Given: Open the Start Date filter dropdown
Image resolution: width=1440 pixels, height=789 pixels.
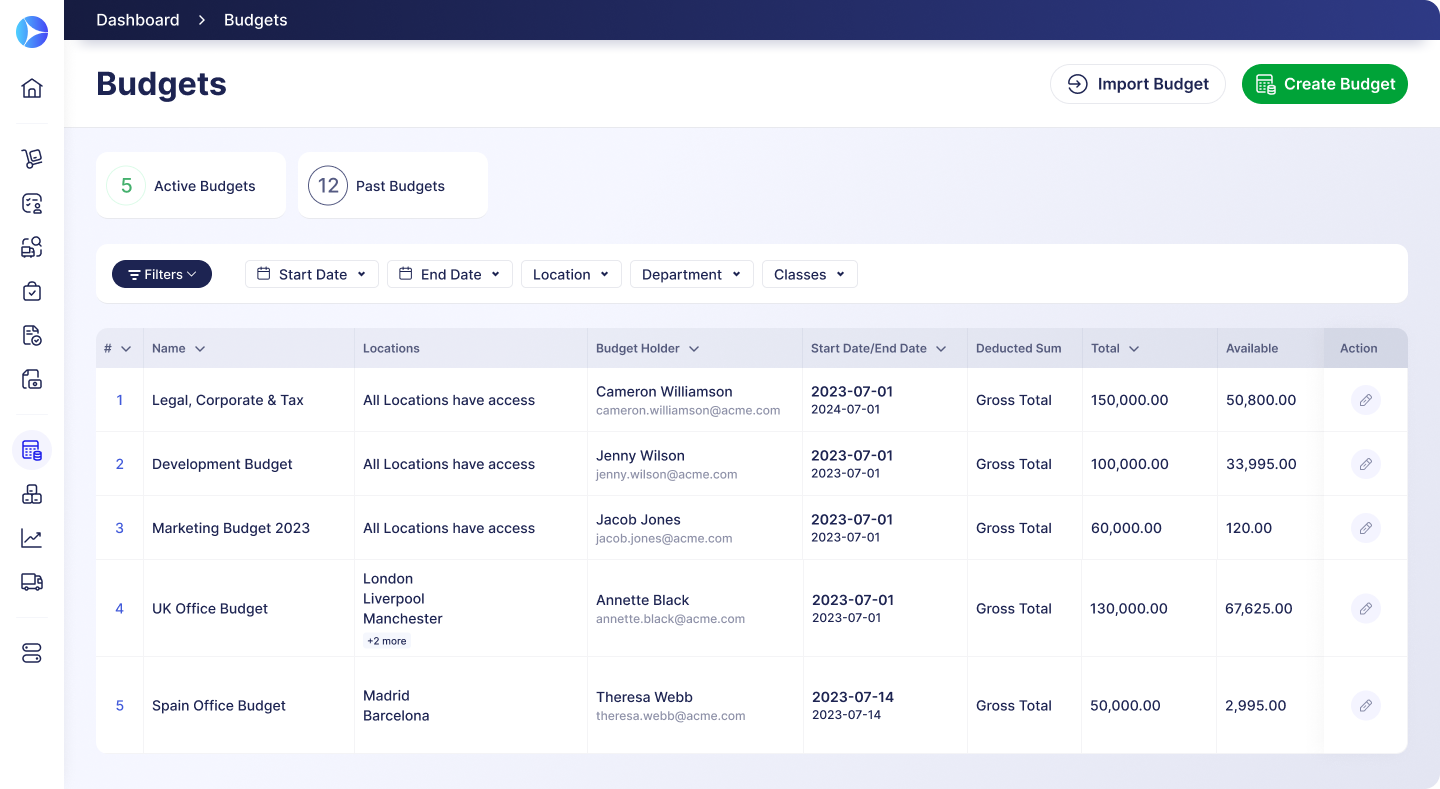Looking at the screenshot, I should pos(311,274).
